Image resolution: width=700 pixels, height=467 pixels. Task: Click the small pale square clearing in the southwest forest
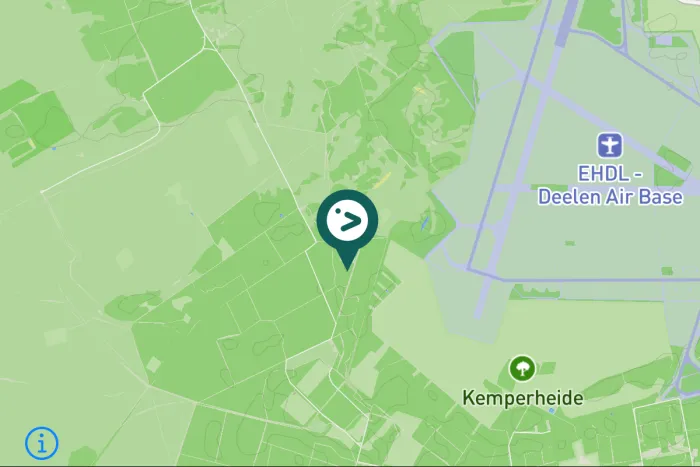[x=153, y=365]
